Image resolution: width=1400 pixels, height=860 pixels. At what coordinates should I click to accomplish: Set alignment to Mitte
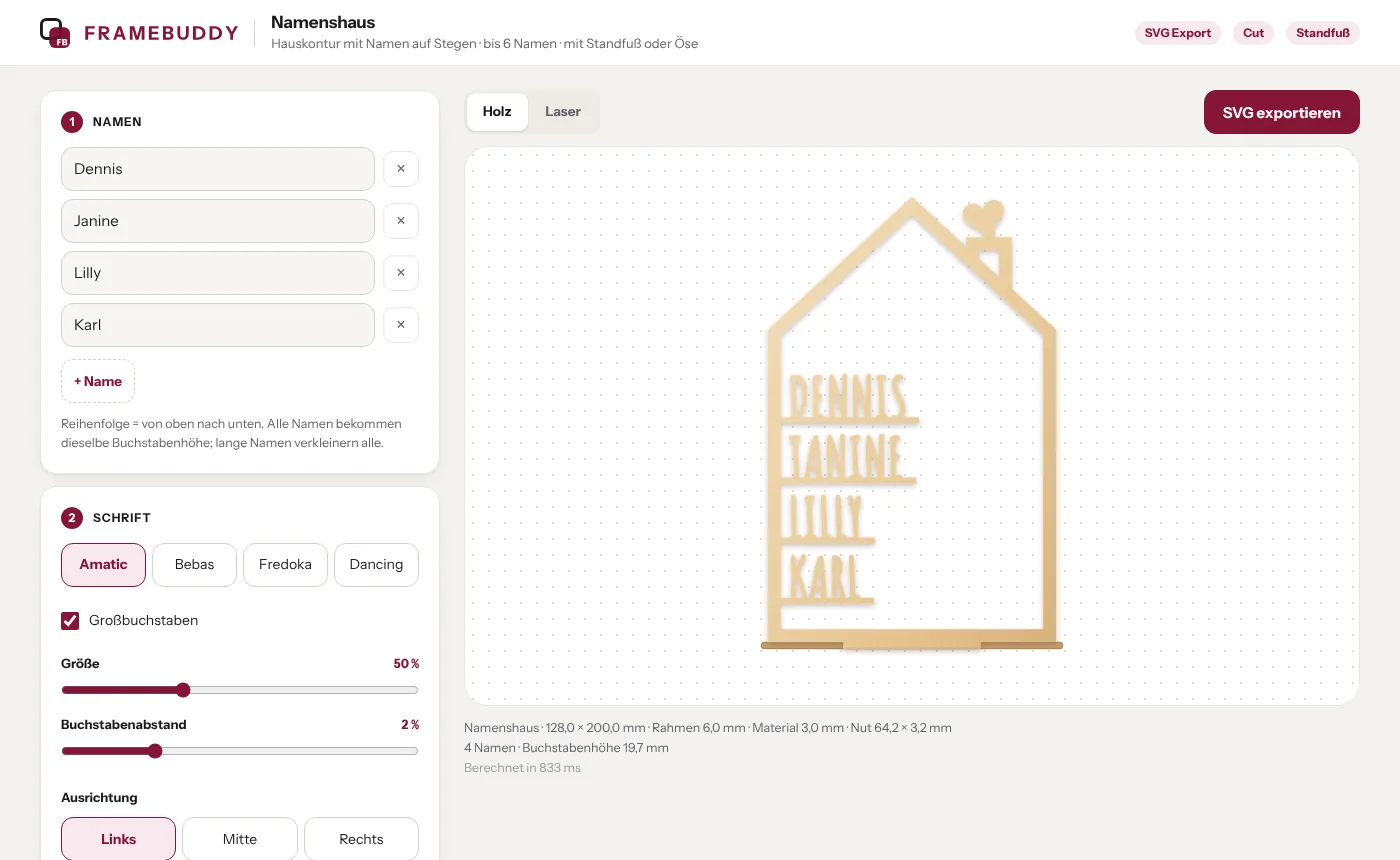click(240, 839)
